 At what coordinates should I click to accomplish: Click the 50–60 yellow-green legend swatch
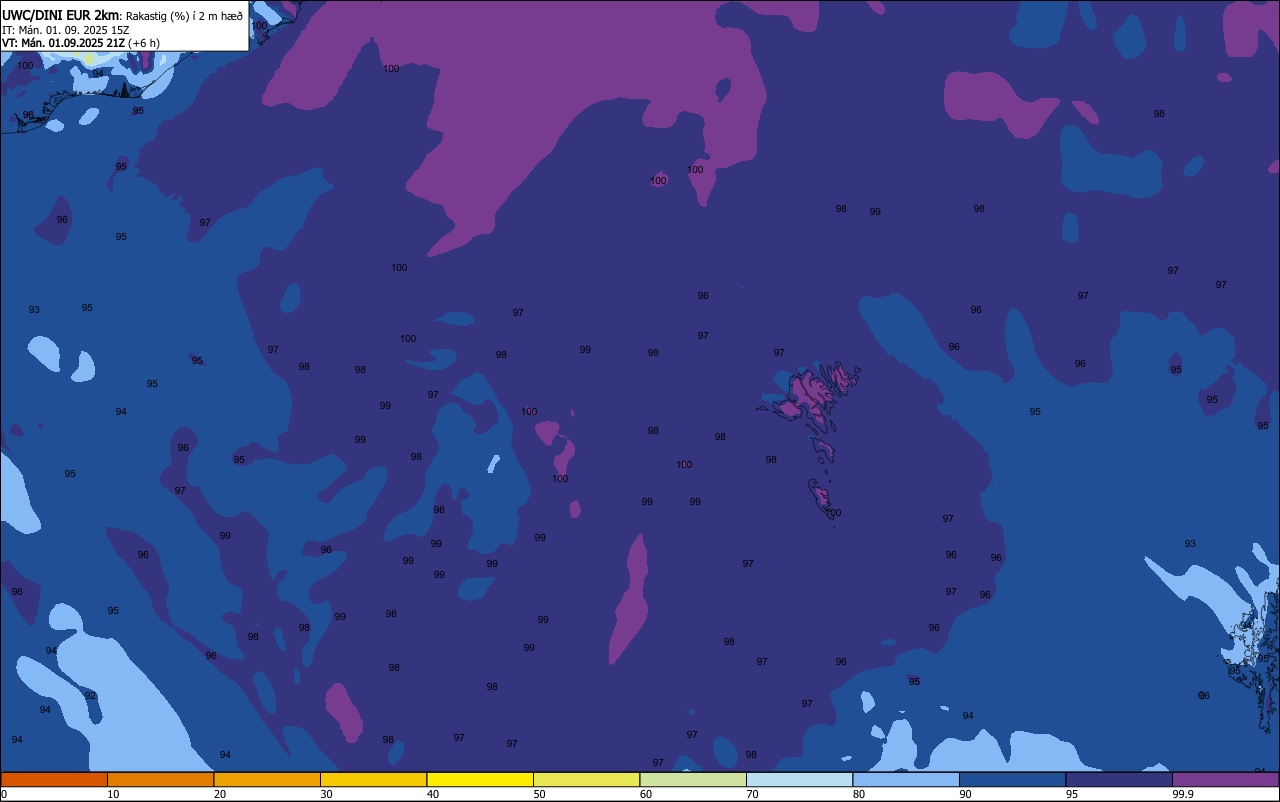(586, 779)
